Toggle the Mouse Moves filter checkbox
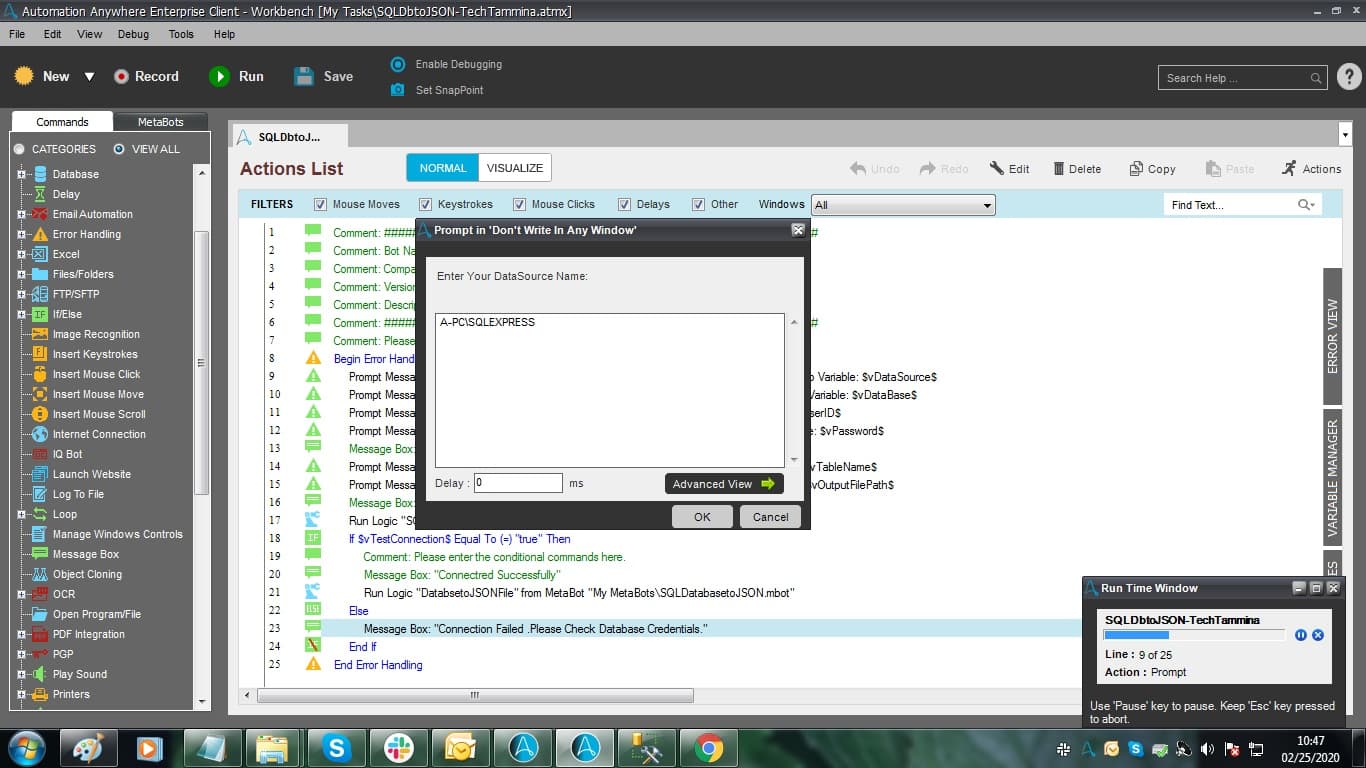 [x=321, y=204]
